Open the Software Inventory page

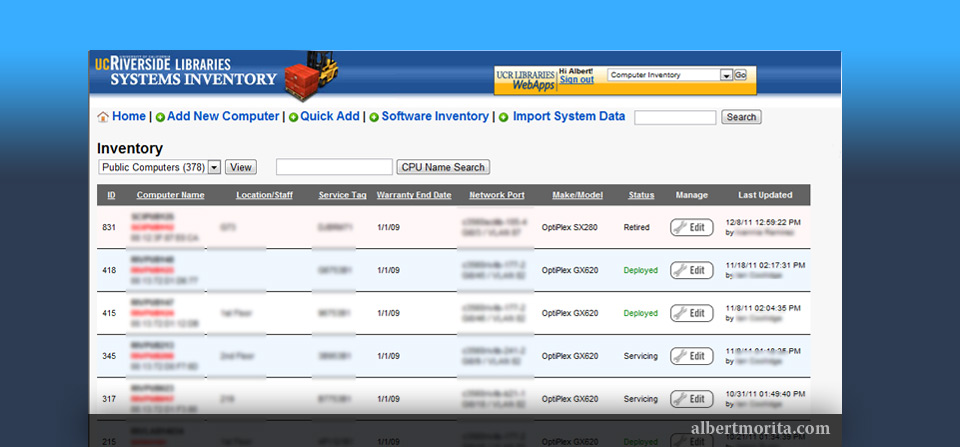coord(435,117)
